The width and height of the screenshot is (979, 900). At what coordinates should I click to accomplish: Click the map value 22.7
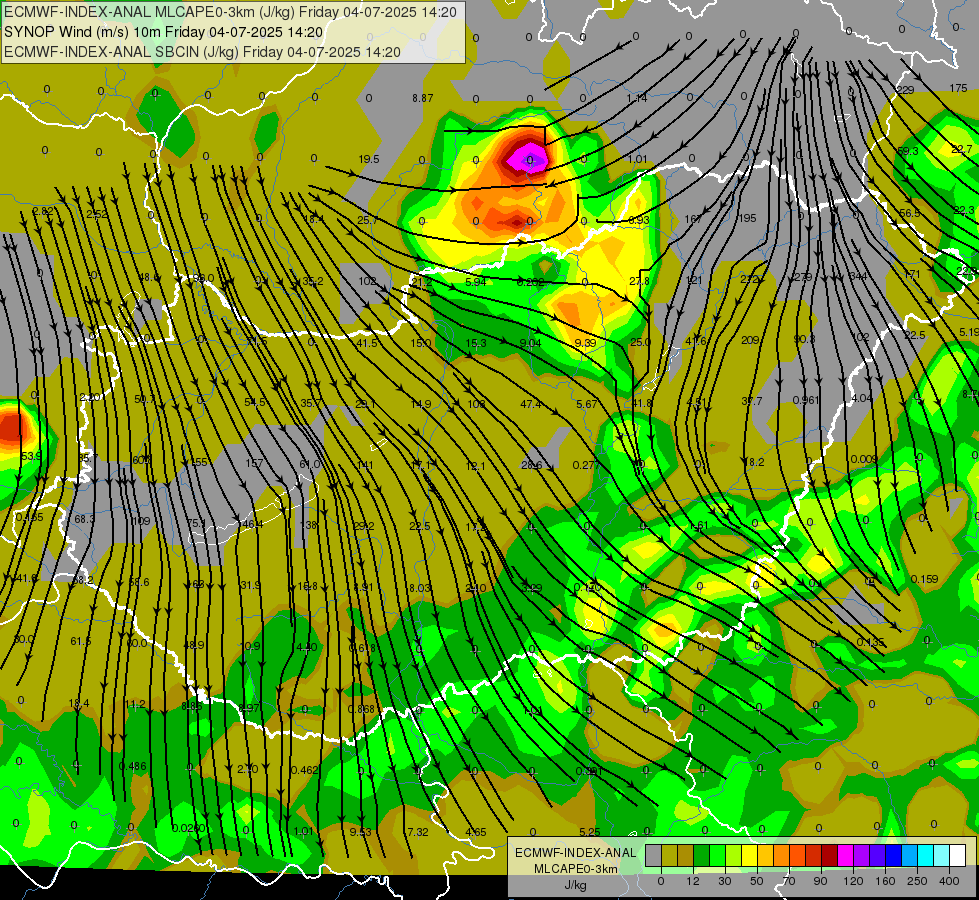[x=962, y=149]
